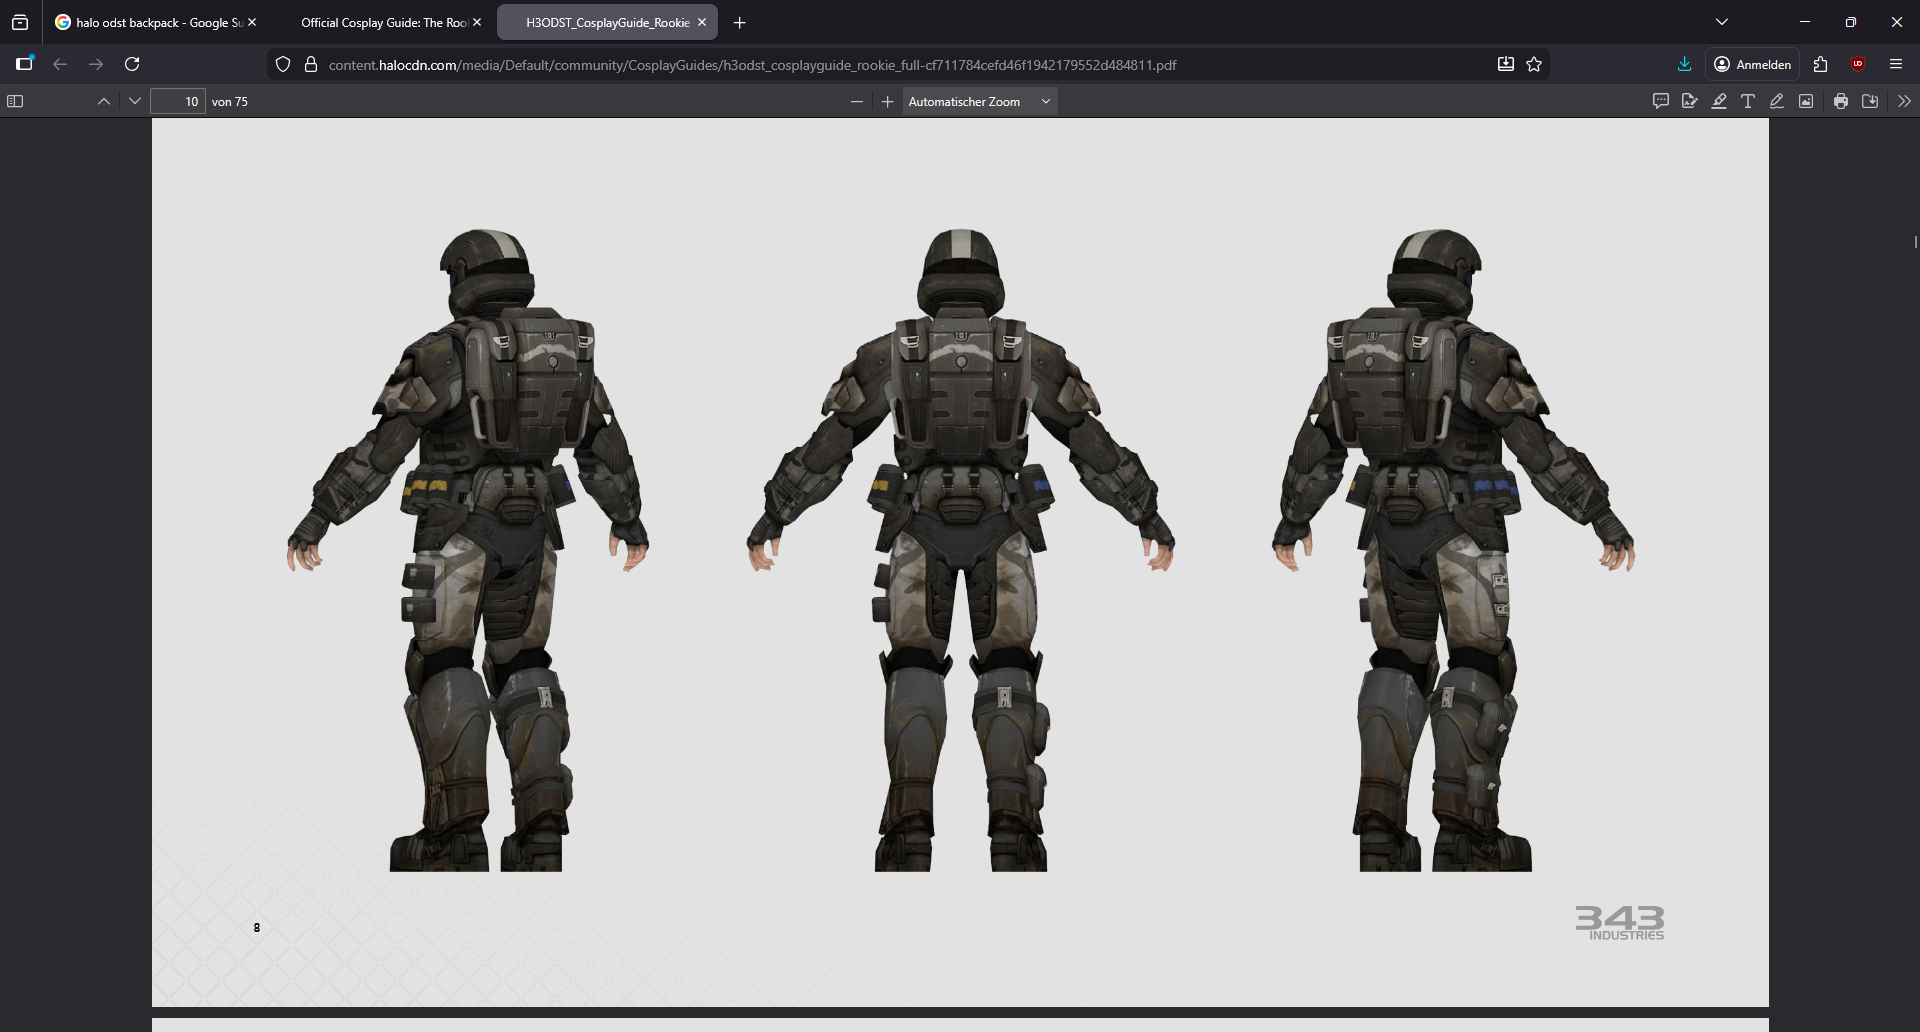Toggle the PDF sidebar panel

15,101
